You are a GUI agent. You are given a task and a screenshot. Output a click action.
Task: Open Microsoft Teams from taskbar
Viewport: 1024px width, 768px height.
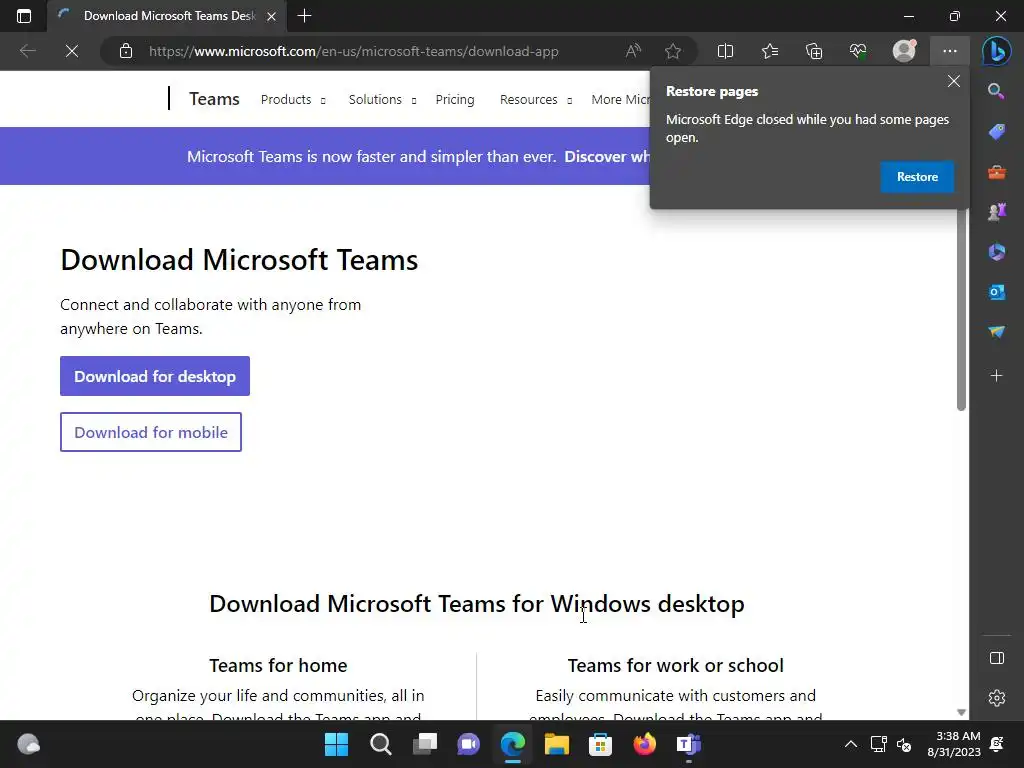pyautogui.click(x=688, y=744)
